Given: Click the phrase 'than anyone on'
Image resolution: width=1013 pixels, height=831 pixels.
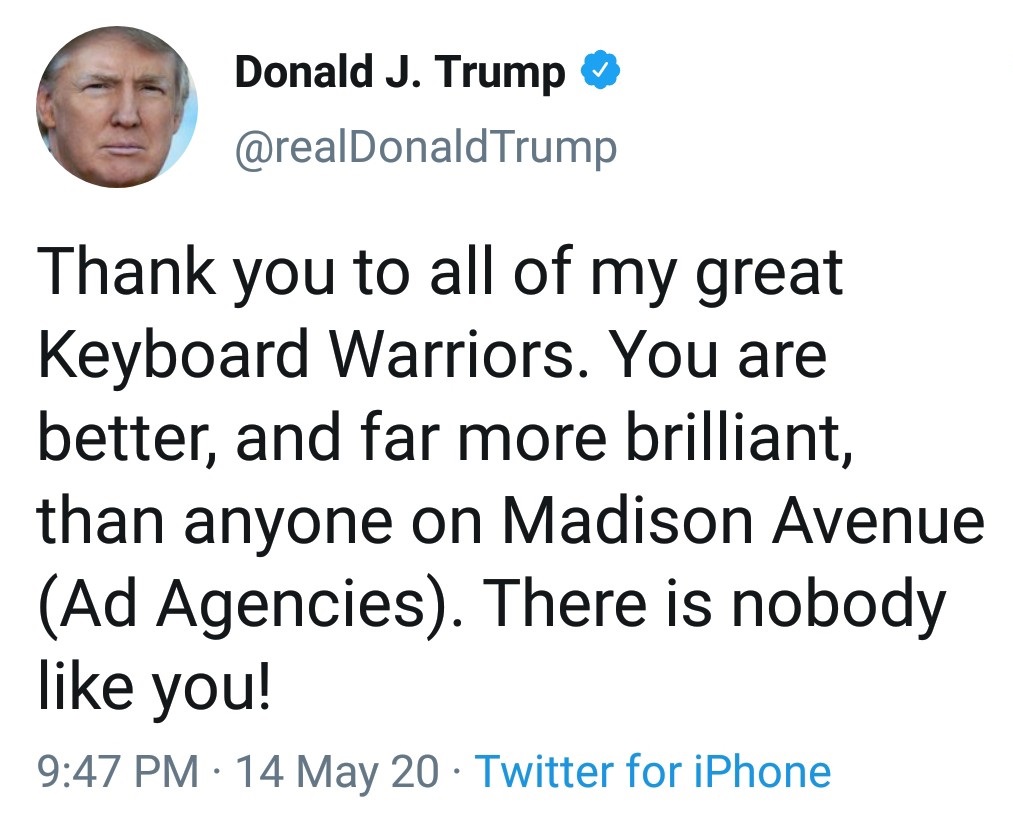Looking at the screenshot, I should (260, 520).
